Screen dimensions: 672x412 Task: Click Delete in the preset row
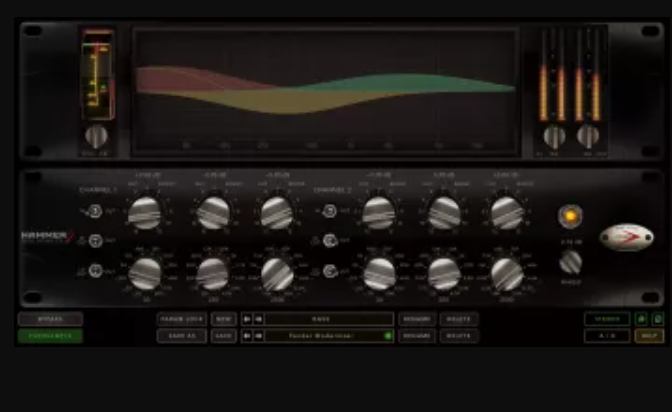pyautogui.click(x=459, y=336)
